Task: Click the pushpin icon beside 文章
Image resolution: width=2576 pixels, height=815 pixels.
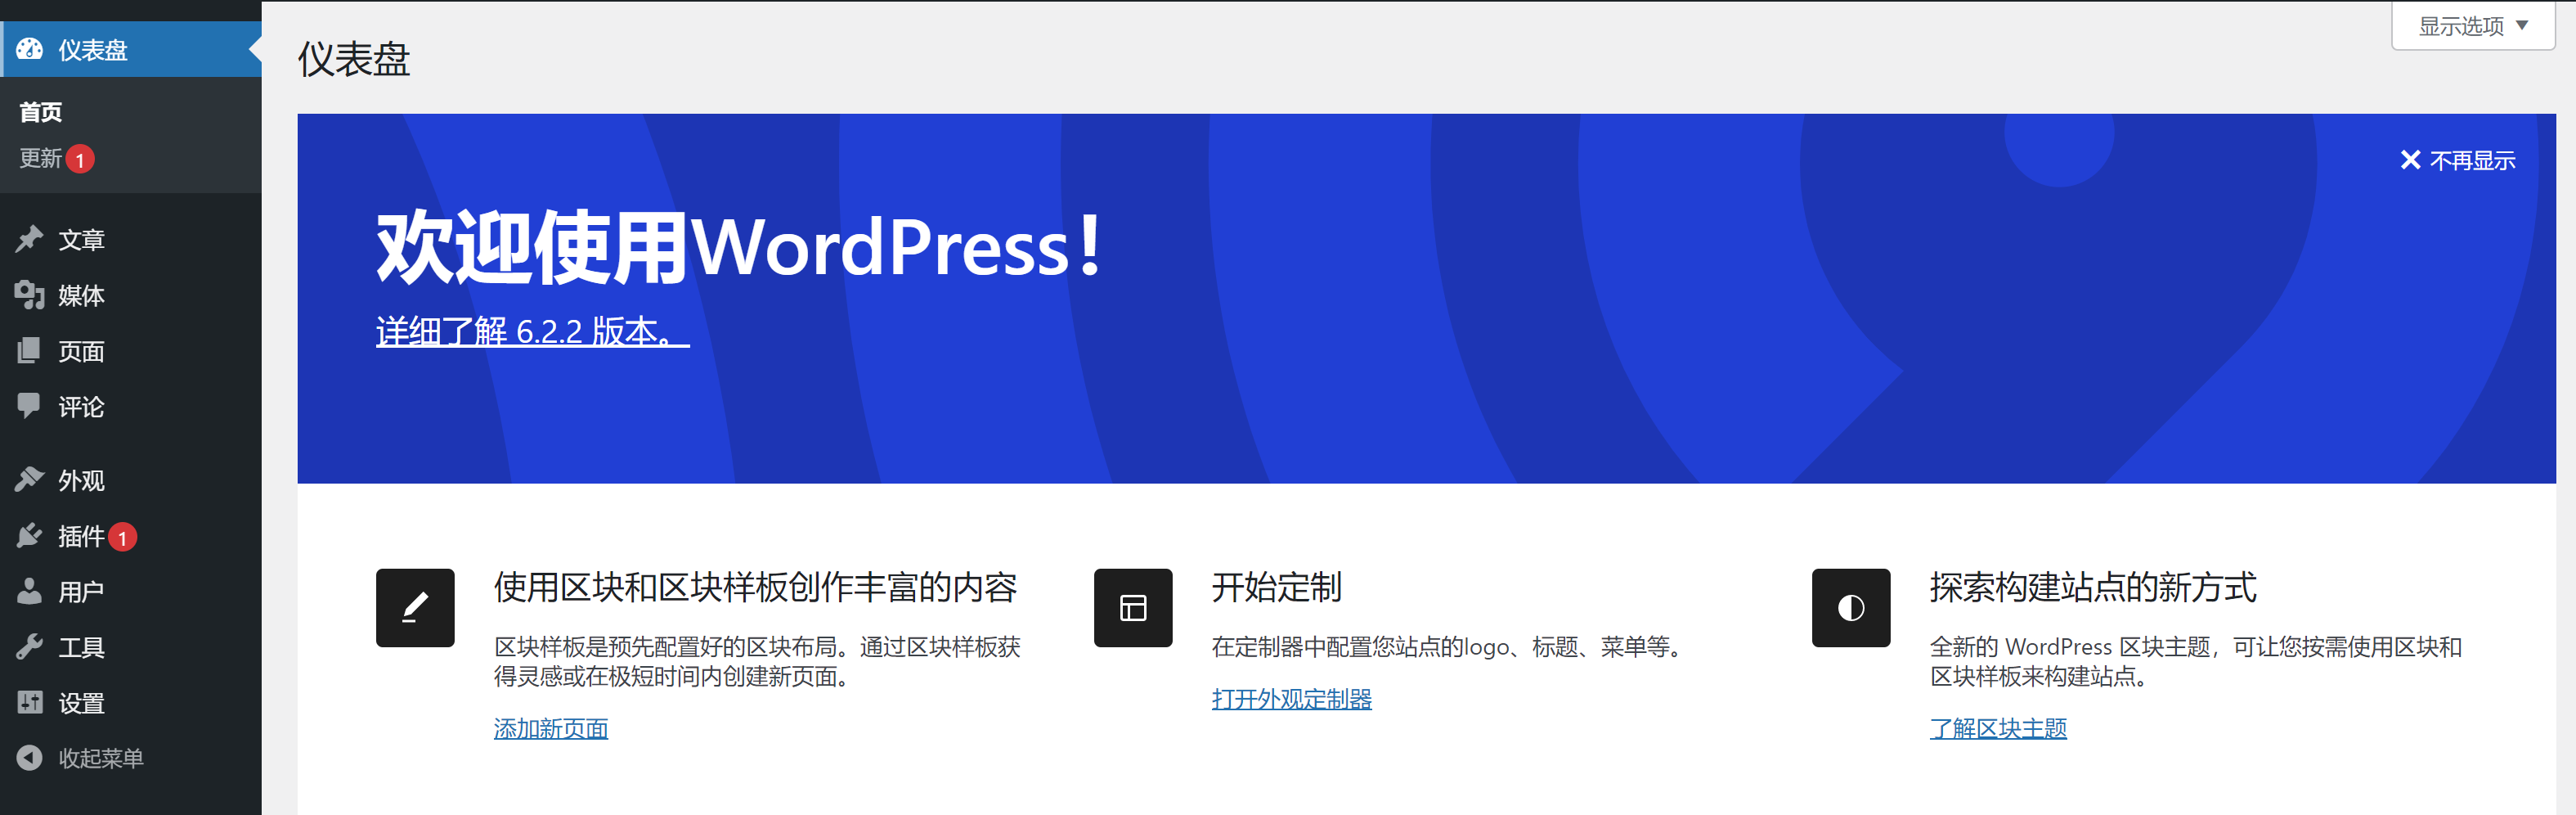Action: pyautogui.click(x=30, y=239)
